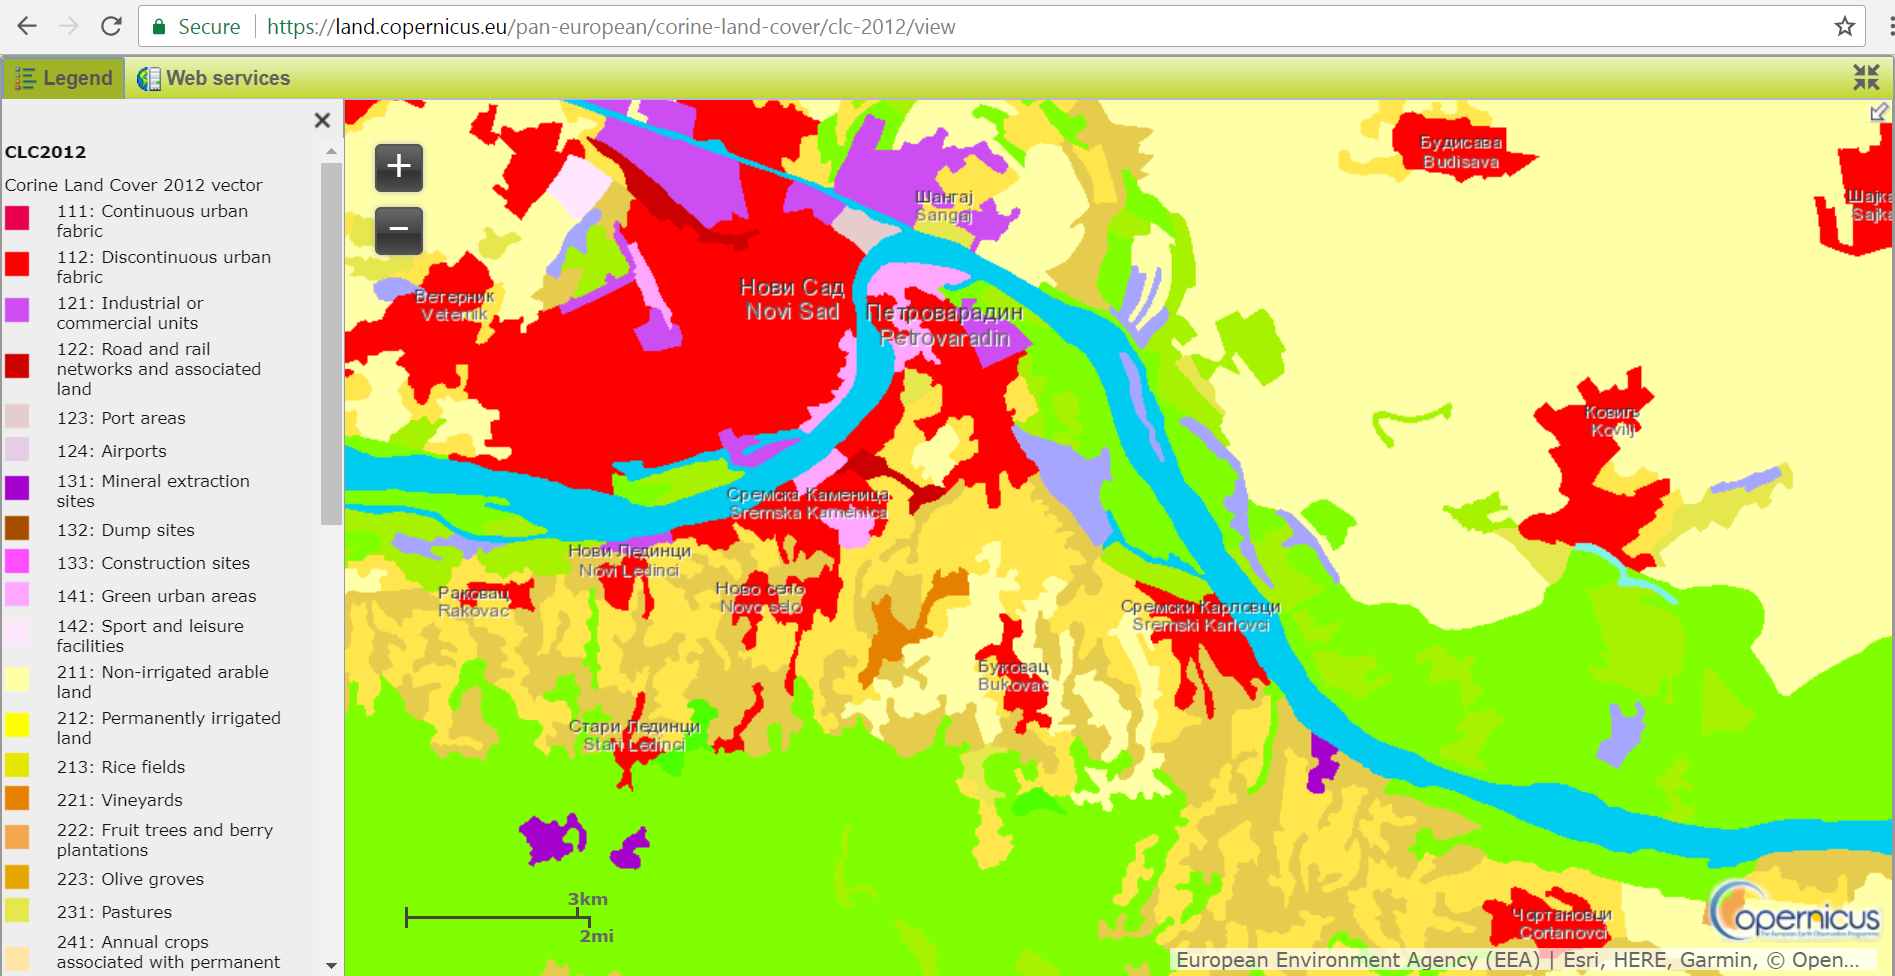Click the browser back arrow
The height and width of the screenshot is (976, 1895).
(x=27, y=26)
